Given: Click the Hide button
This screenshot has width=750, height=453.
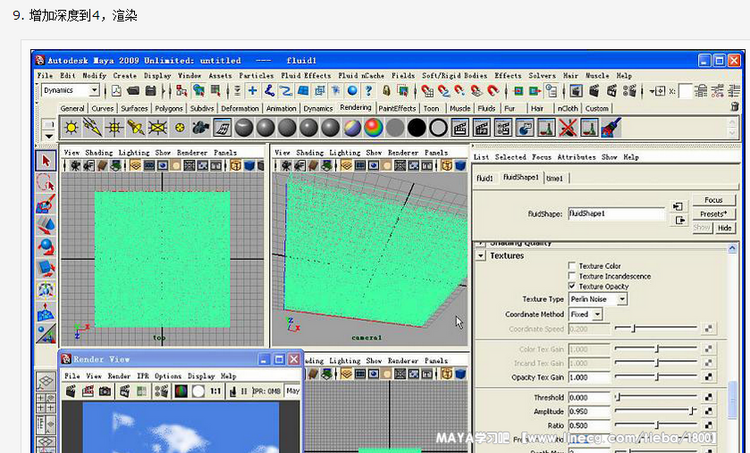Looking at the screenshot, I should click(725, 228).
